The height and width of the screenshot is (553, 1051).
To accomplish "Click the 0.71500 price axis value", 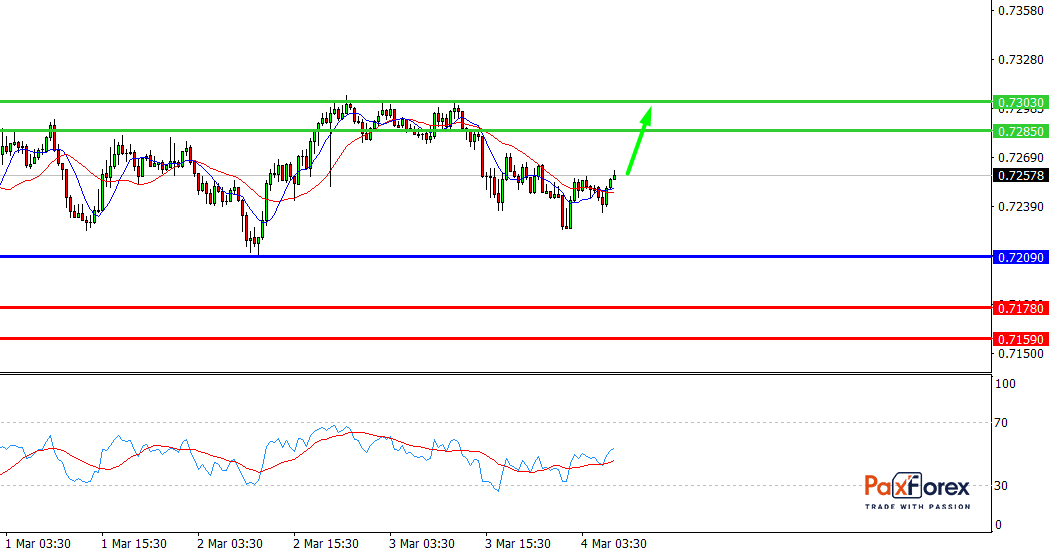I will click(x=1021, y=354).
